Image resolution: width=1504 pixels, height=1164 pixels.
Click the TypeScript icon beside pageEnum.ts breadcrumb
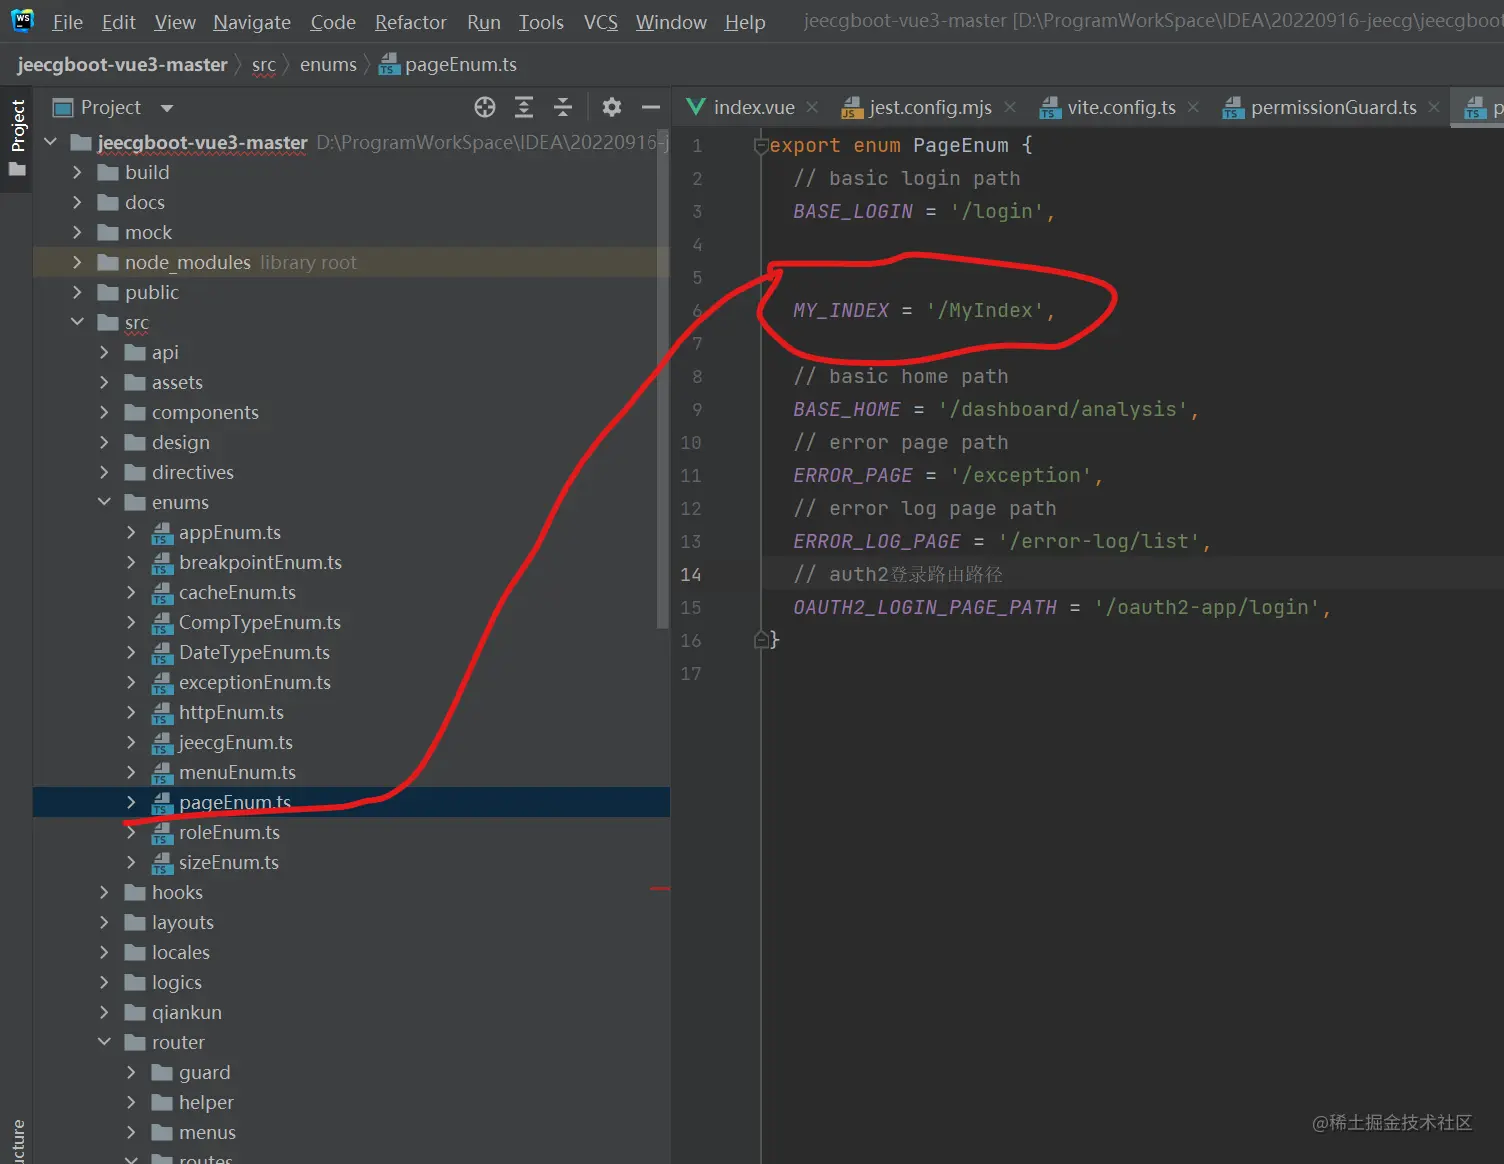coord(388,64)
